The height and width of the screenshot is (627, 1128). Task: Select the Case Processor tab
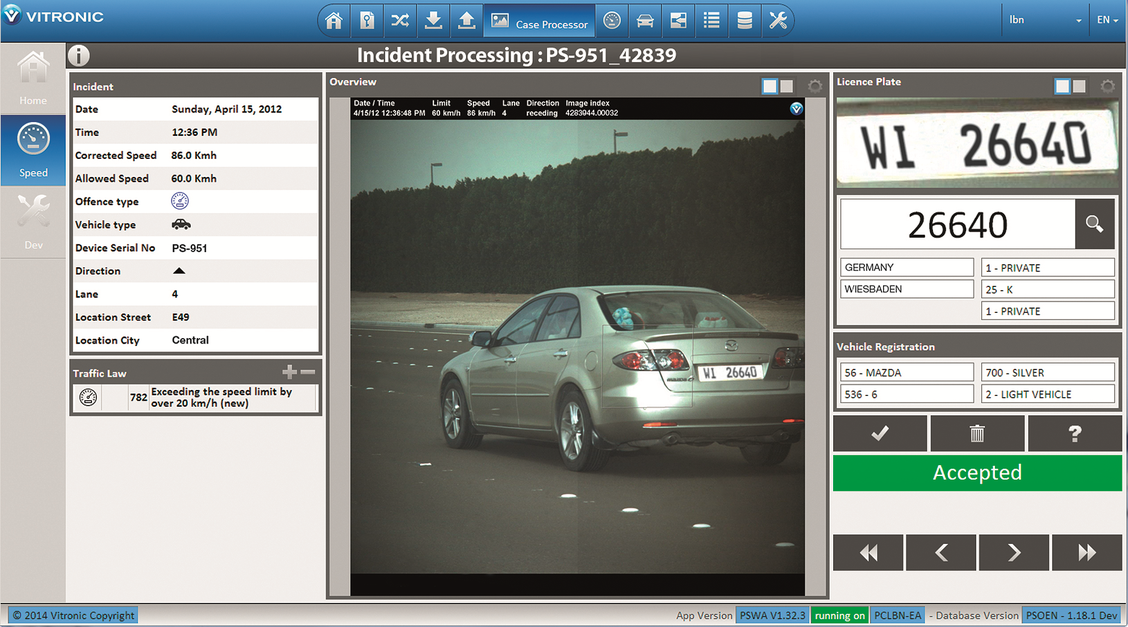point(540,21)
